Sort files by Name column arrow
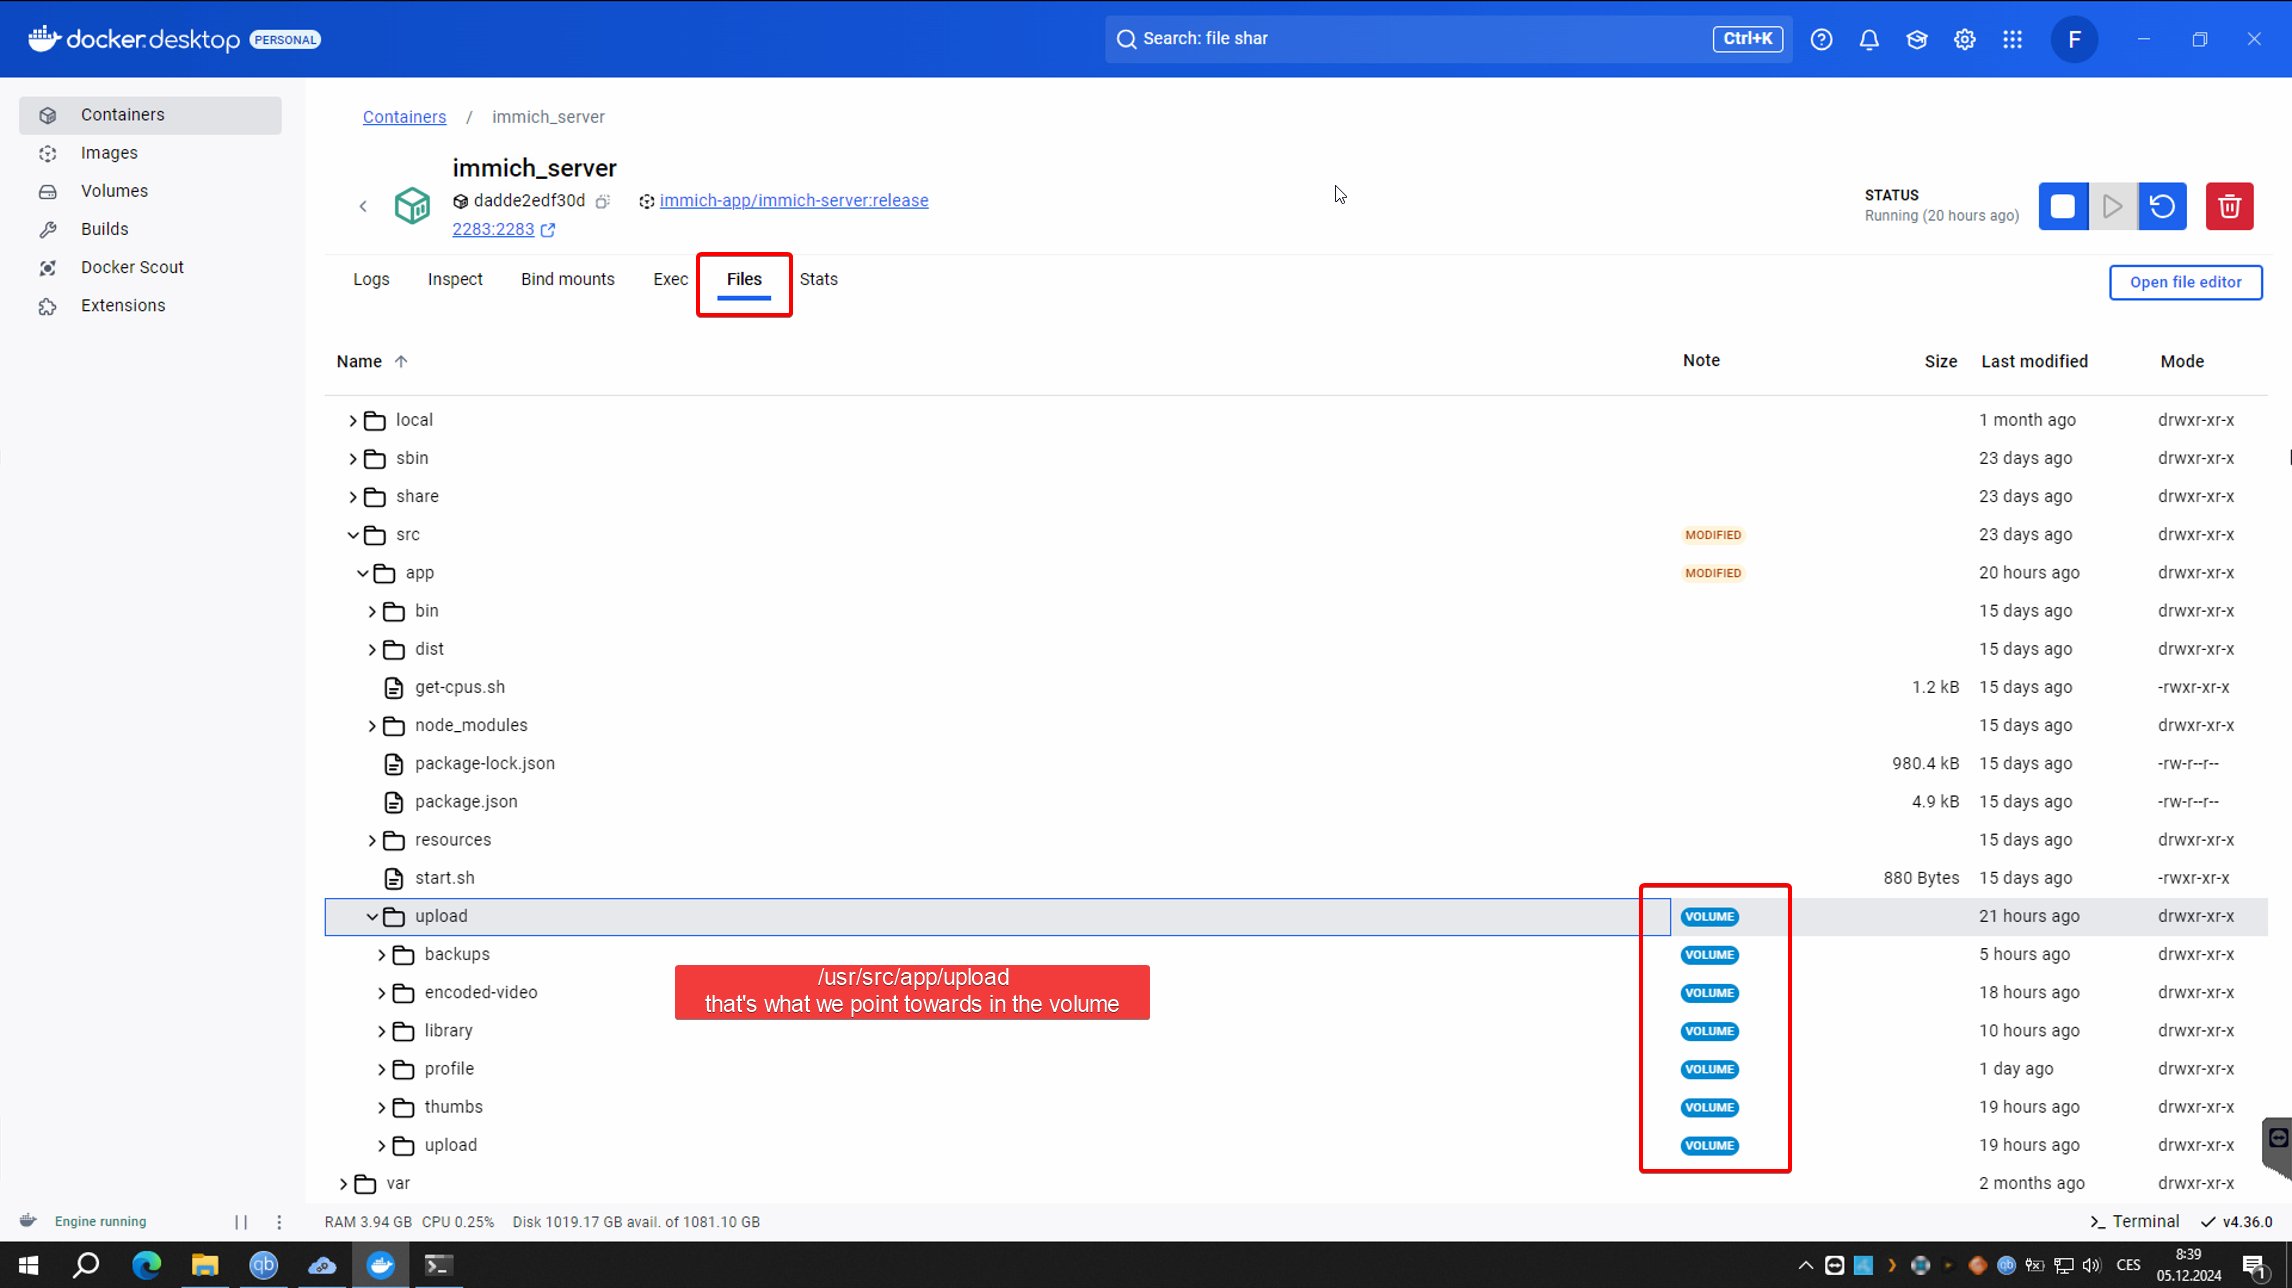 401,361
